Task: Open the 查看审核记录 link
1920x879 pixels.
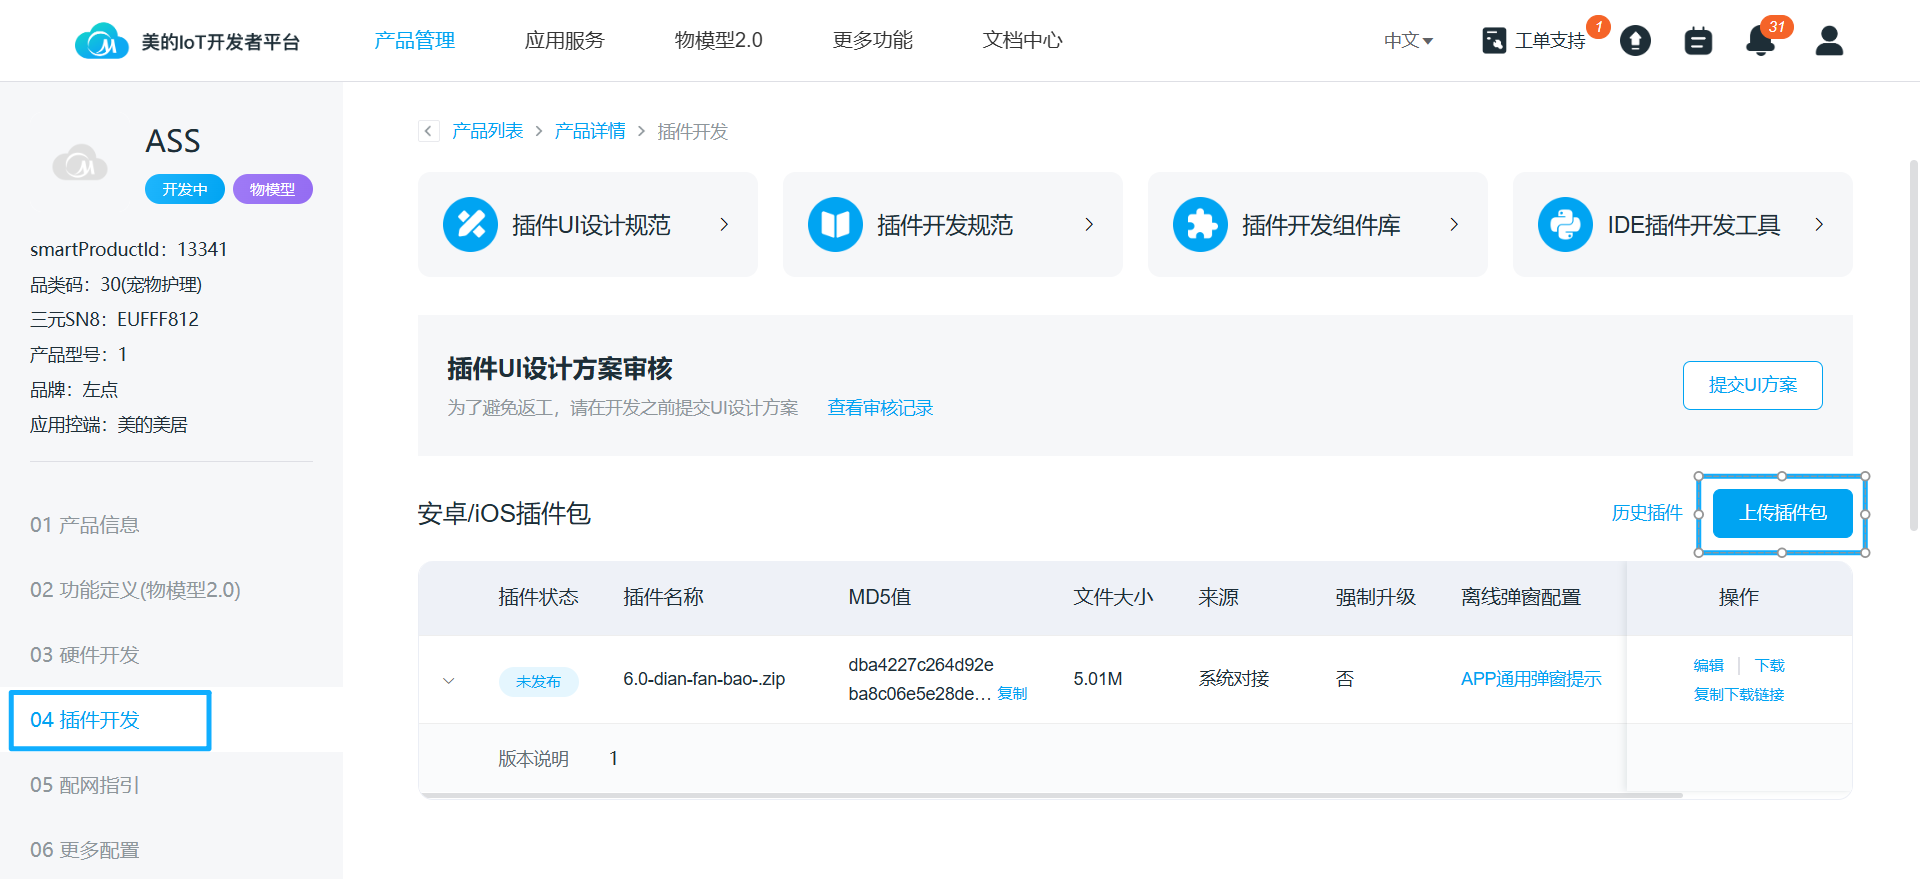Action: [x=880, y=408]
